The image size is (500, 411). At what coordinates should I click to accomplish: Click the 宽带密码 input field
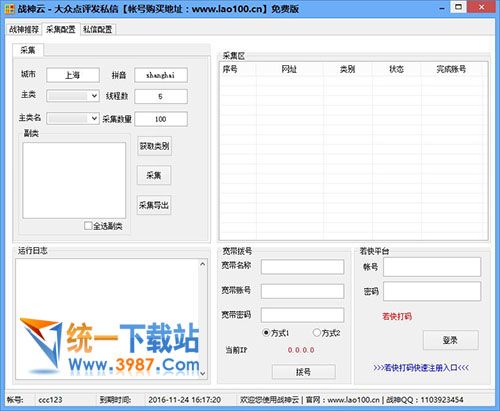[302, 315]
